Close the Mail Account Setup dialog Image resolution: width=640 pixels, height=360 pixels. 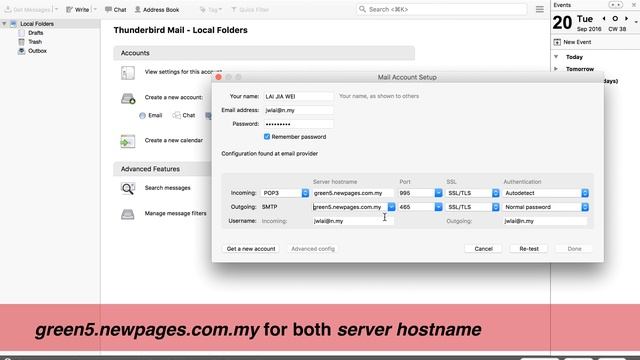218,77
